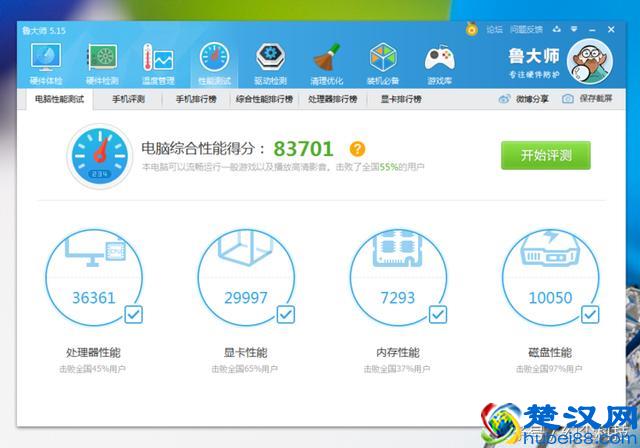Switch to 处理器排行榜 tab
The height and width of the screenshot is (448, 640).
333,99
